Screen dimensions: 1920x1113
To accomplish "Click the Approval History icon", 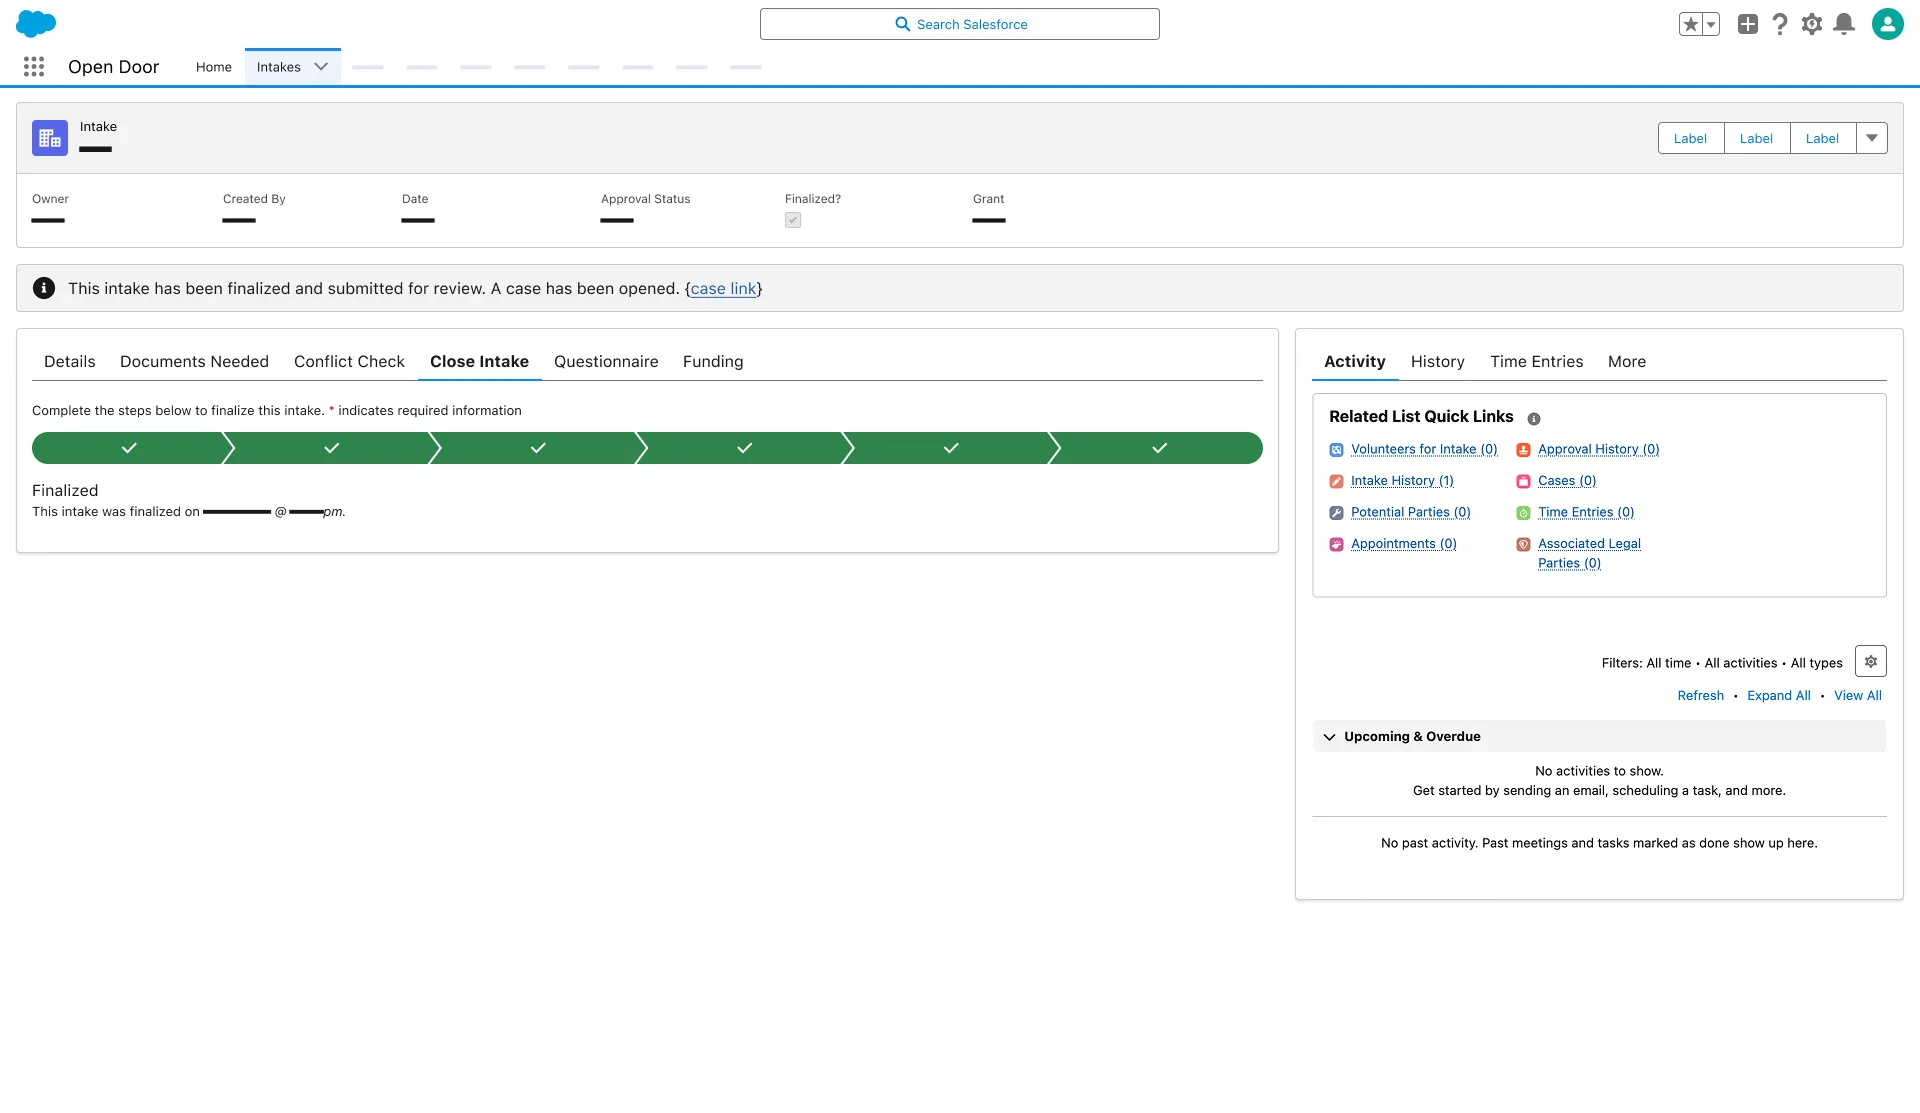I will click(x=1523, y=450).
